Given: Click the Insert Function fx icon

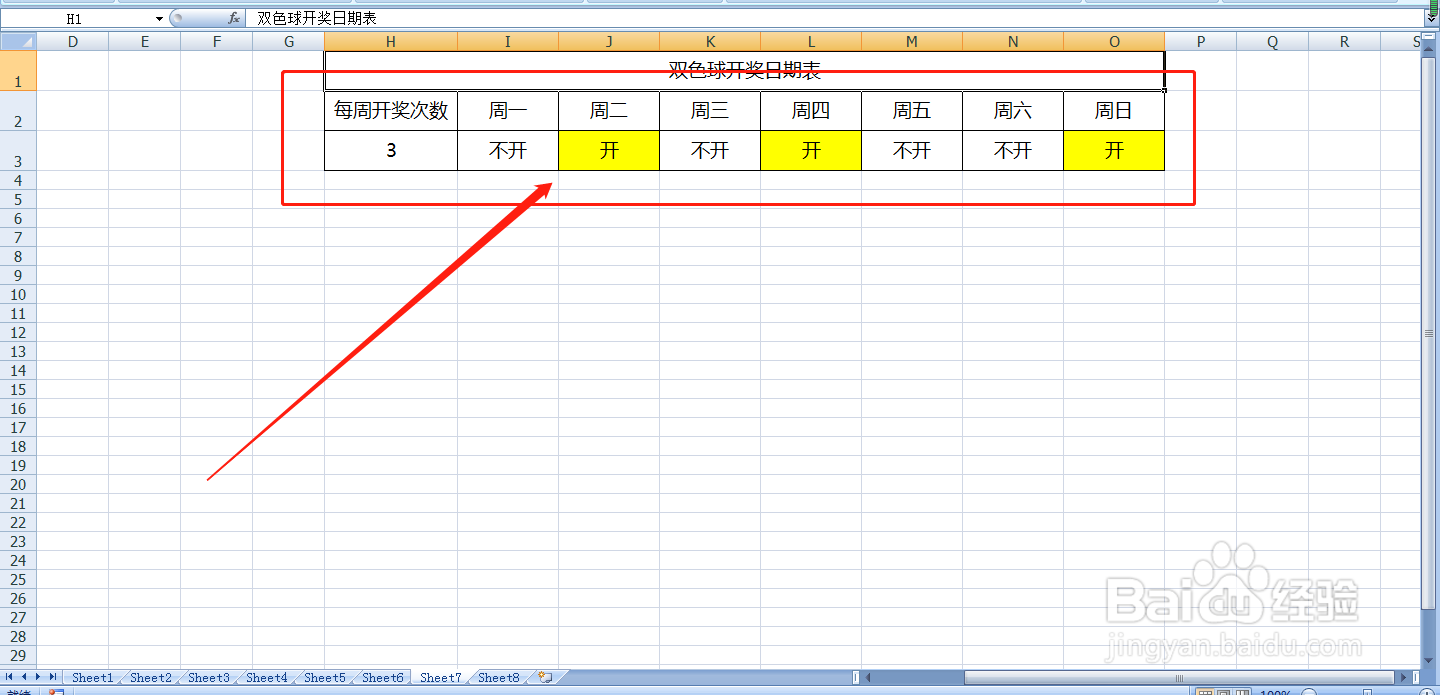Looking at the screenshot, I should pyautogui.click(x=233, y=18).
